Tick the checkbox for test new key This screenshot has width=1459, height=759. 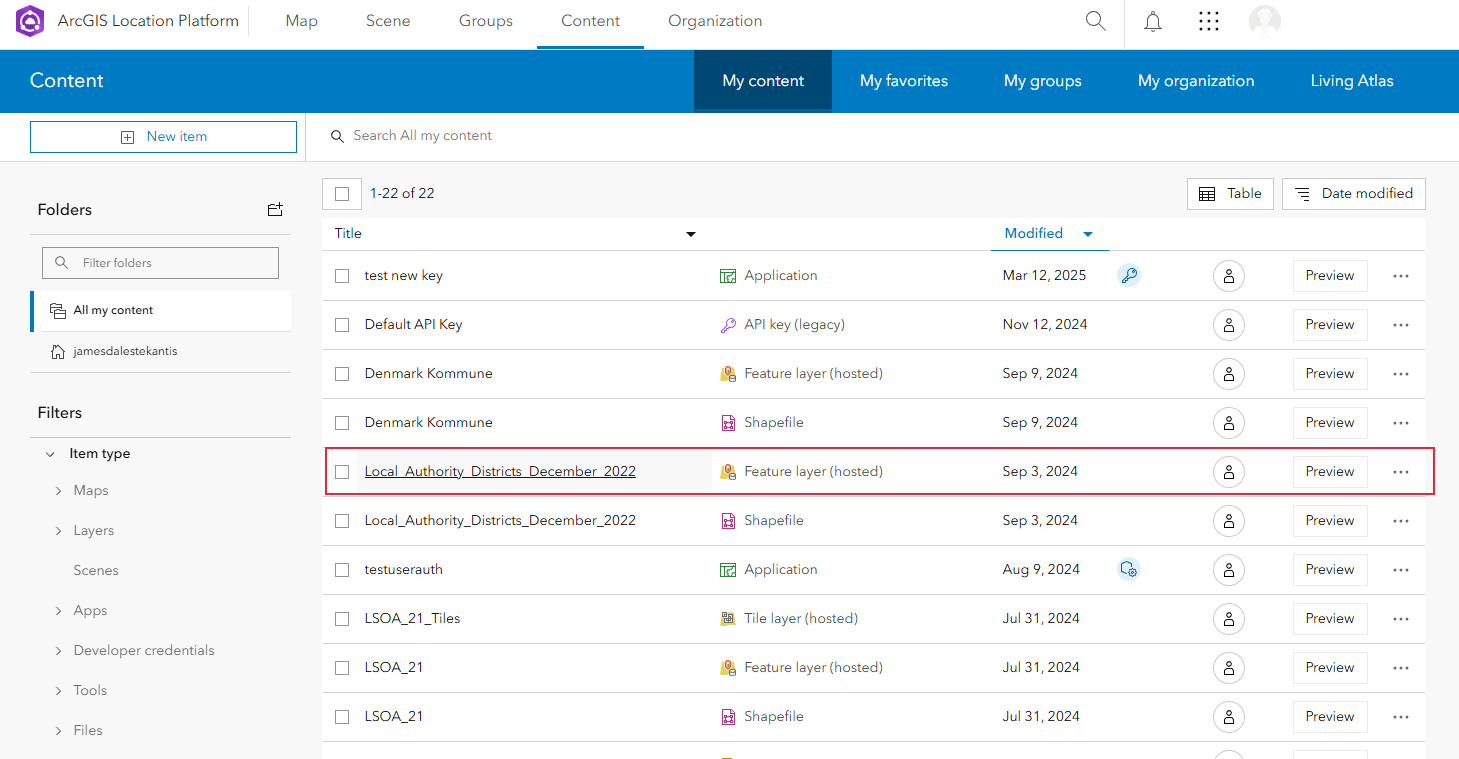pyautogui.click(x=342, y=276)
